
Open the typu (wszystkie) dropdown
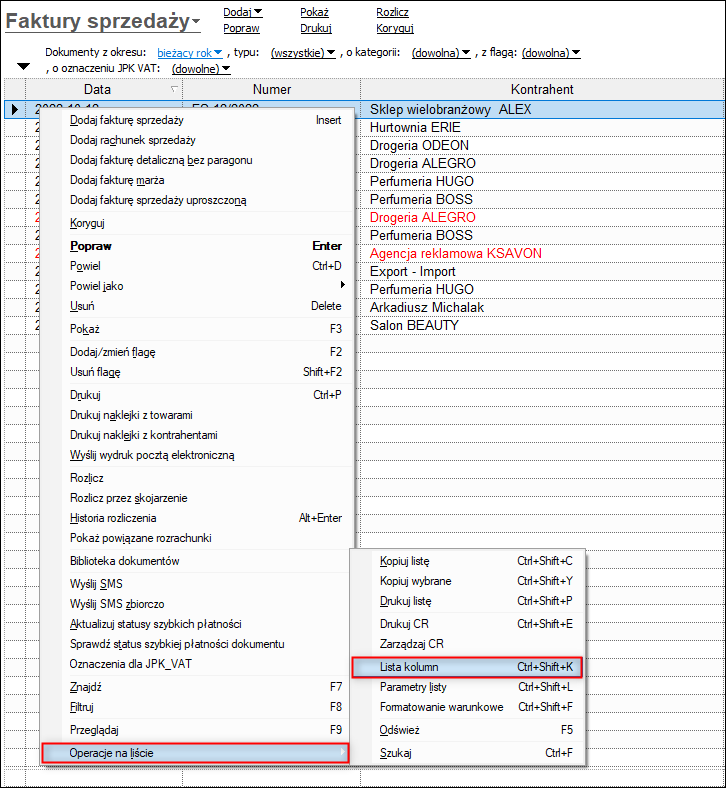303,53
